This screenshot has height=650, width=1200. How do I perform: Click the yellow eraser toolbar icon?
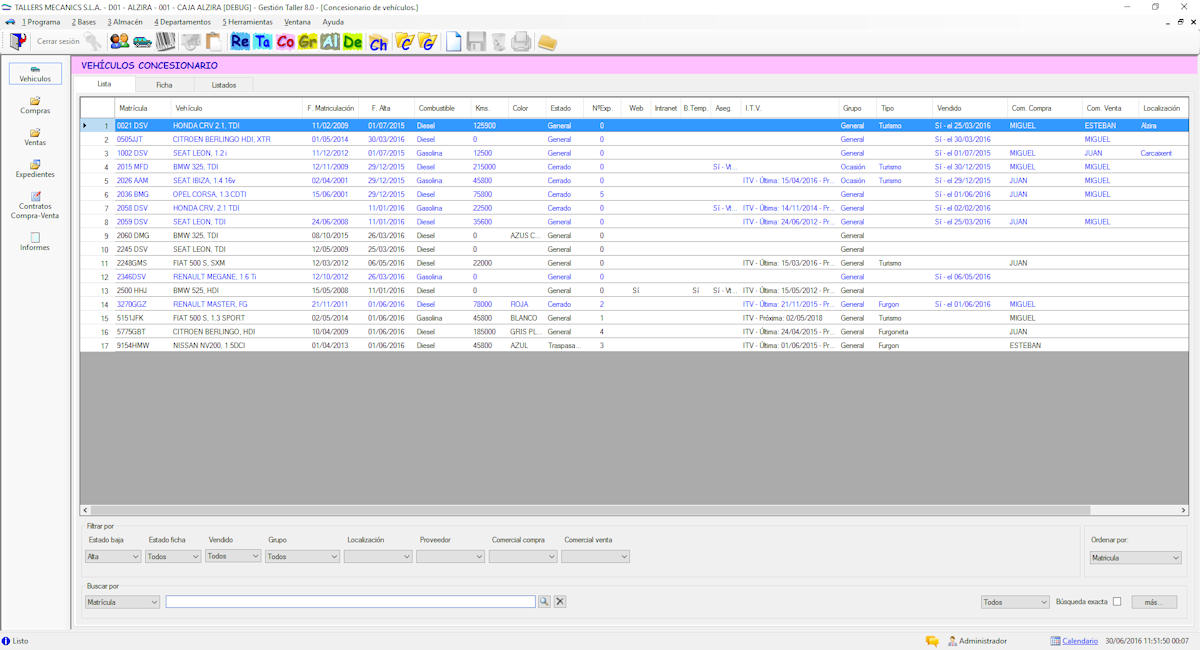click(547, 42)
